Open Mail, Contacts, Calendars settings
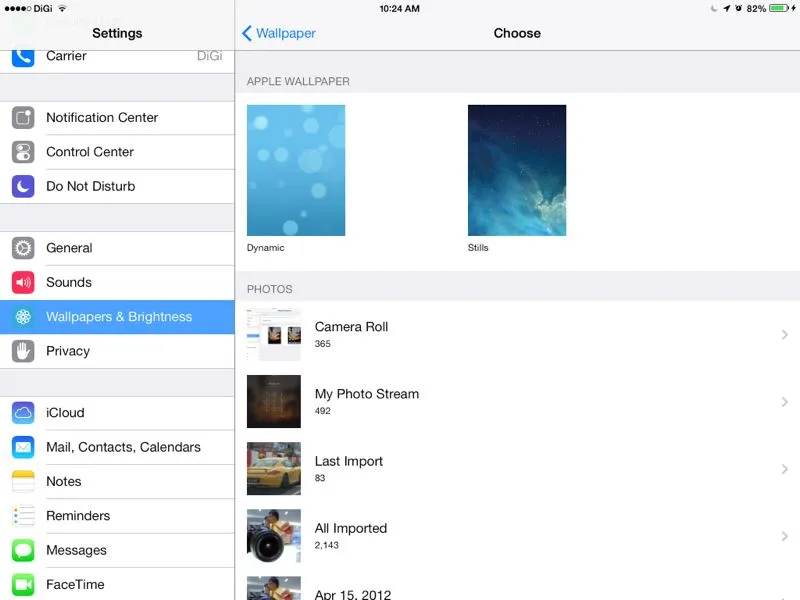The image size is (800, 600). (123, 447)
